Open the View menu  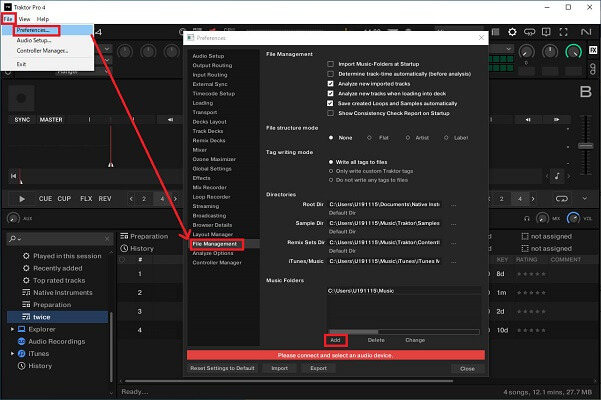[x=24, y=19]
